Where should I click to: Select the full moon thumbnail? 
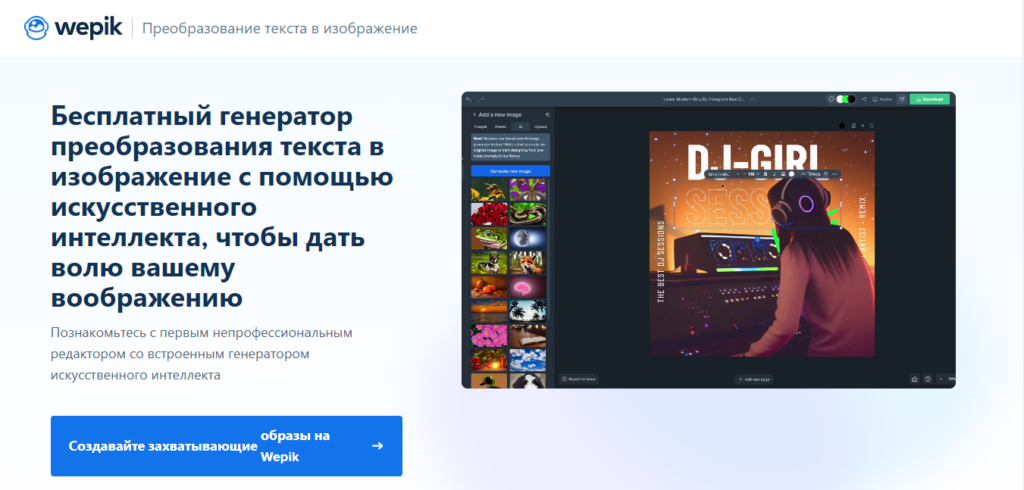[528, 238]
